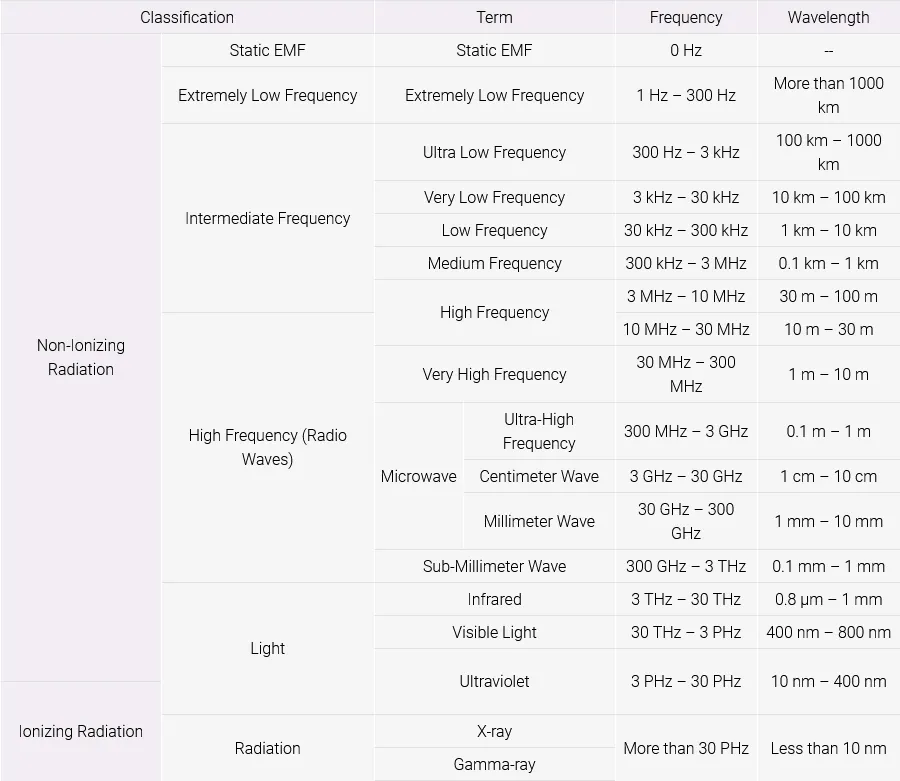Click the "30 THz – 3 PHz" cell
Image resolution: width=900 pixels, height=781 pixels.
(x=686, y=632)
